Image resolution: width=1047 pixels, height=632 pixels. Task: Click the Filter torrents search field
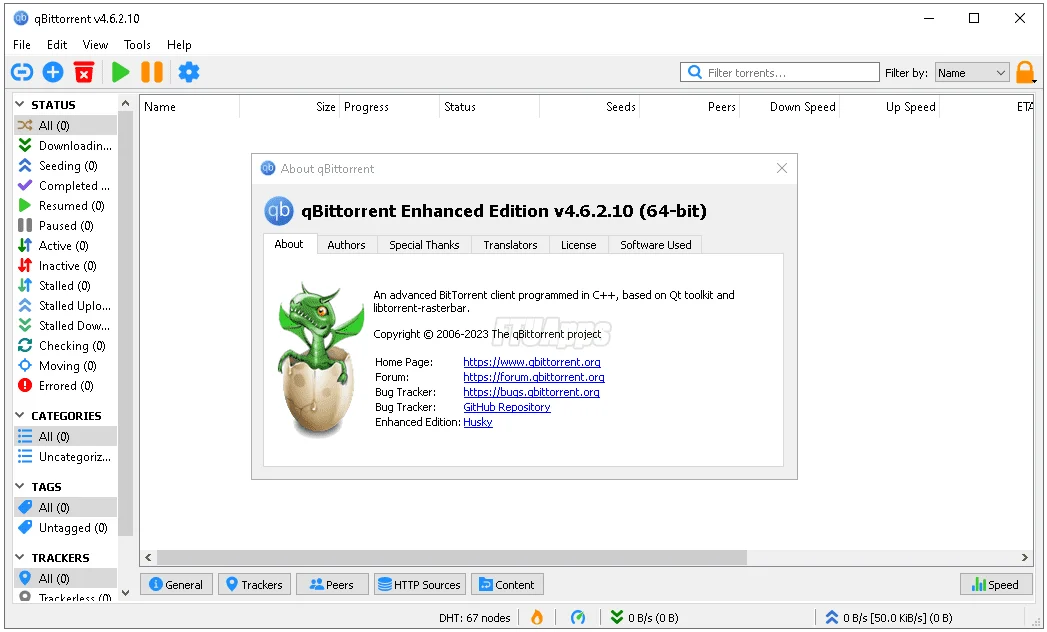pos(780,72)
